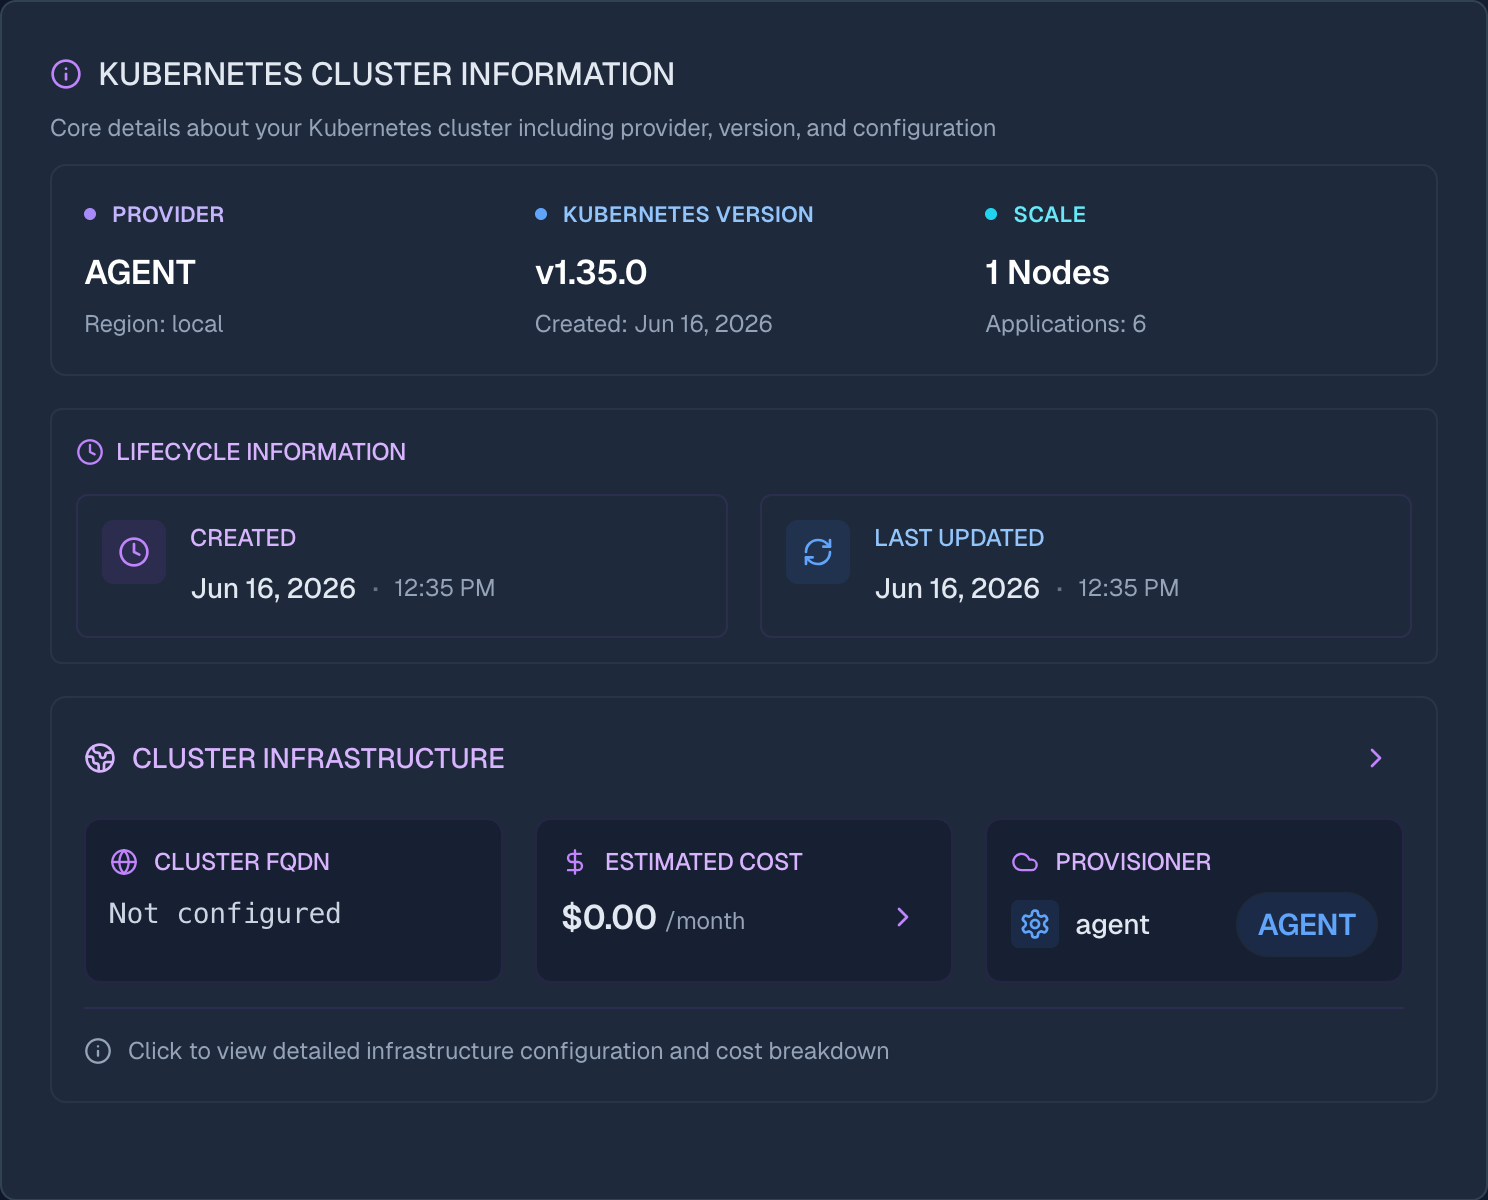The height and width of the screenshot is (1200, 1488).
Task: Click the purple dot beside Provider
Action: click(90, 214)
